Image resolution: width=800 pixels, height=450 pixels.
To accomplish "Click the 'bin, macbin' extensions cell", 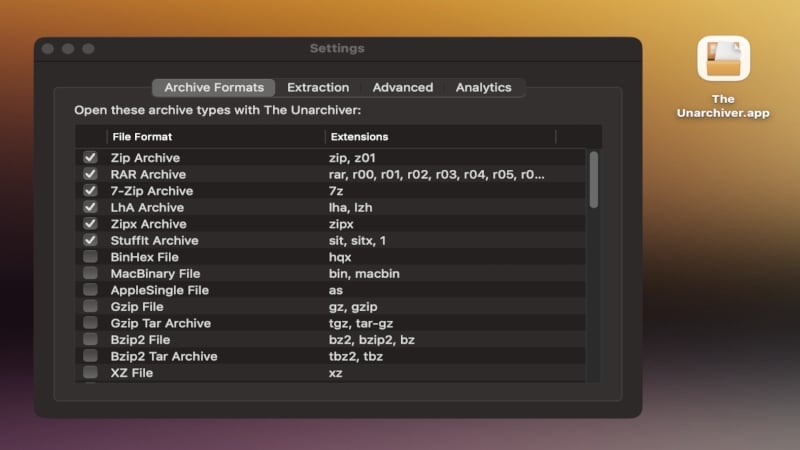I will (x=364, y=273).
